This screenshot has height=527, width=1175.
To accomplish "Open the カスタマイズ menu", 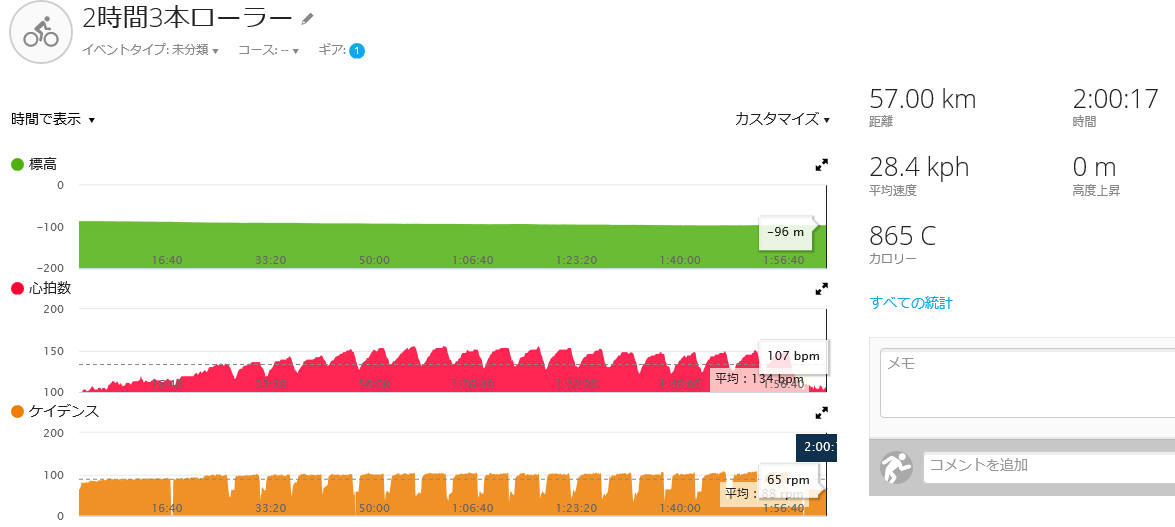I will click(782, 119).
